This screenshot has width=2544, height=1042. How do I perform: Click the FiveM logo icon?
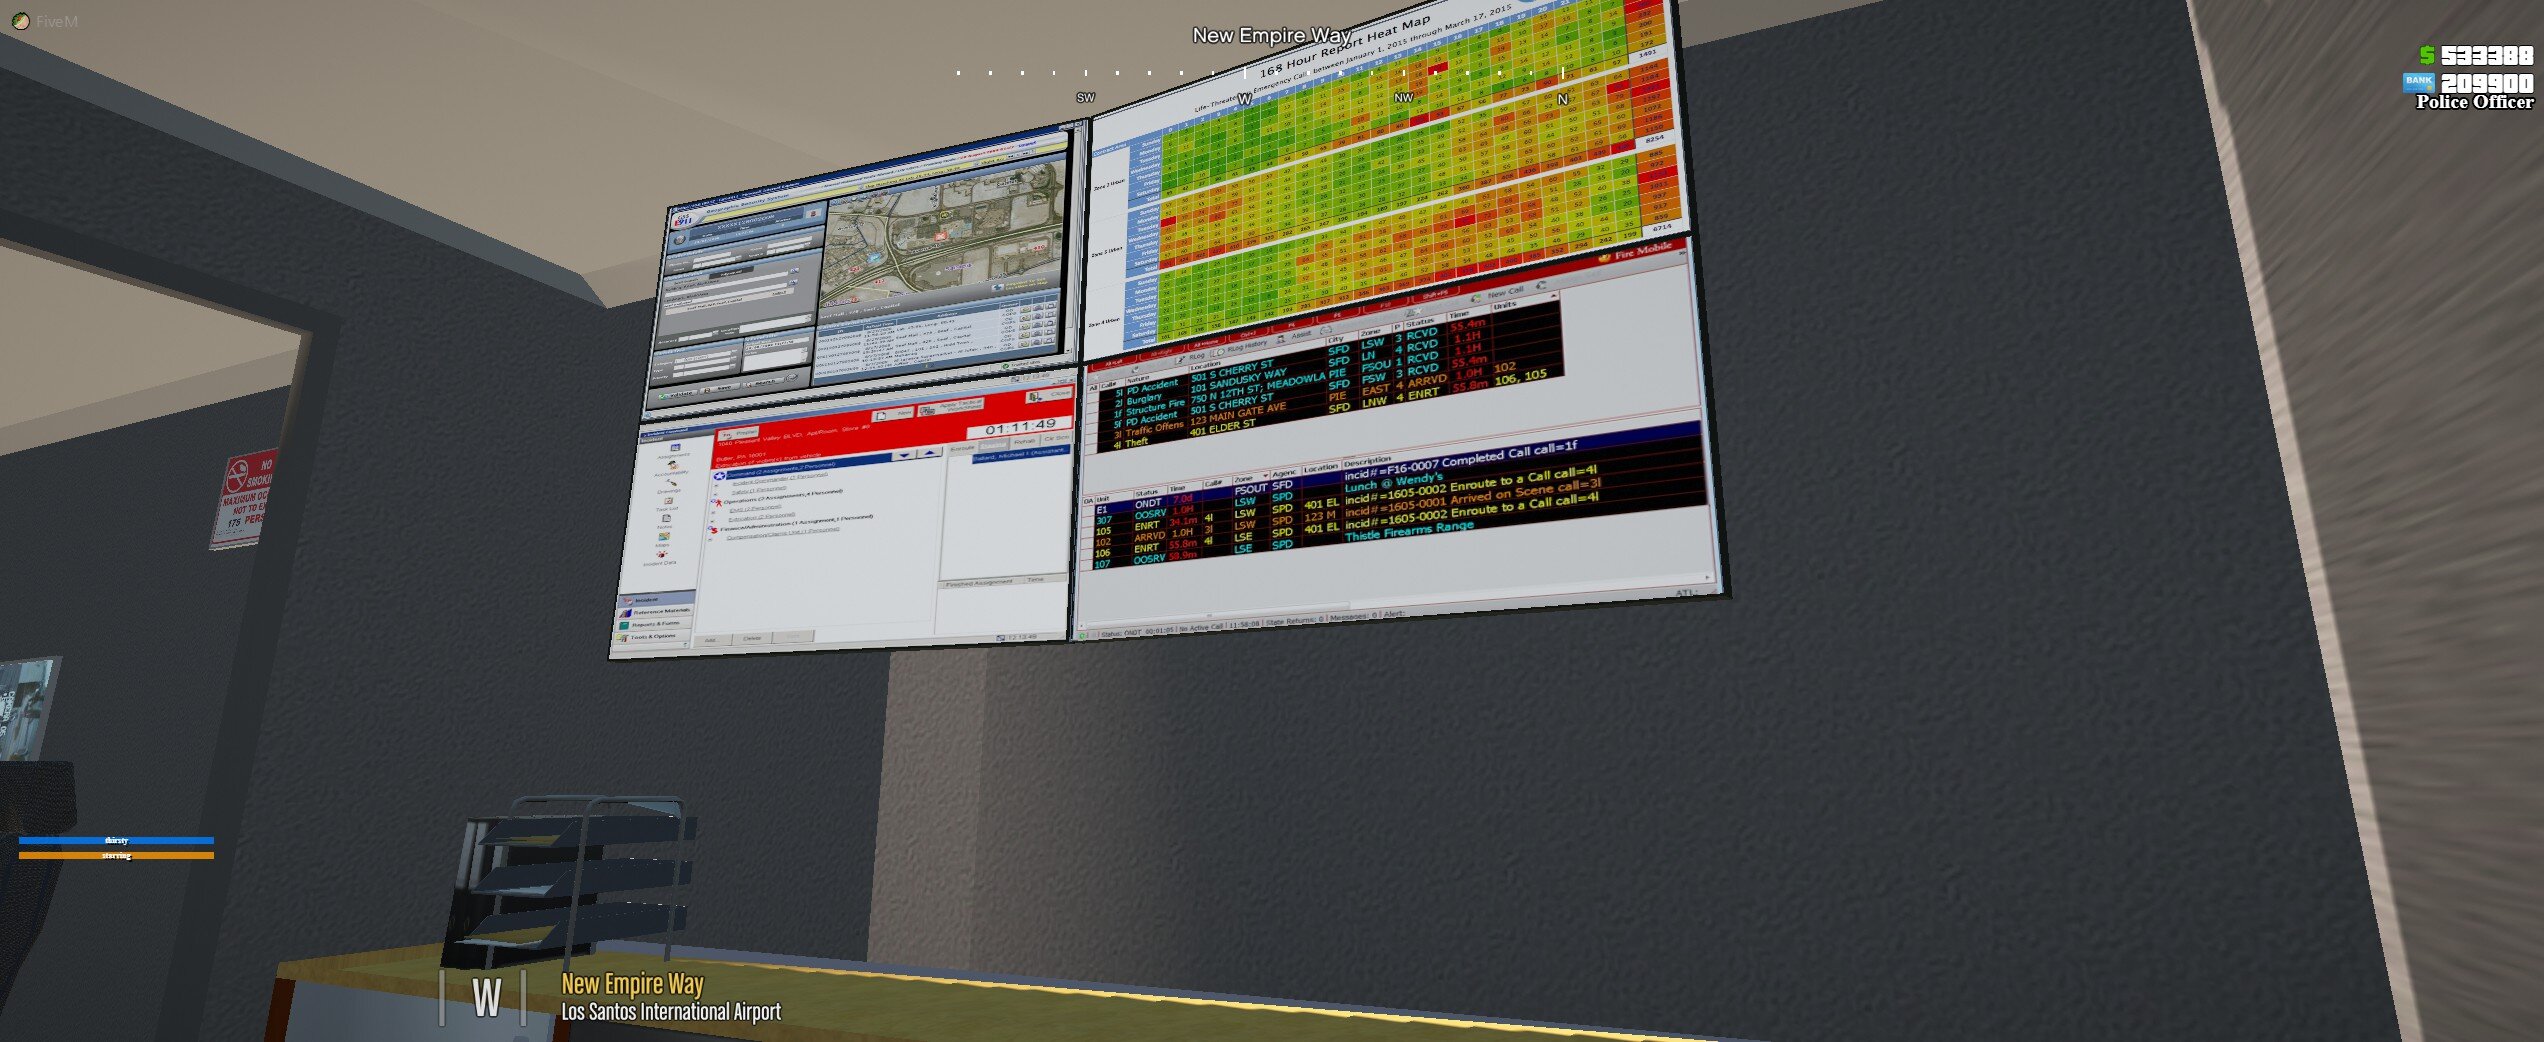click(x=20, y=21)
